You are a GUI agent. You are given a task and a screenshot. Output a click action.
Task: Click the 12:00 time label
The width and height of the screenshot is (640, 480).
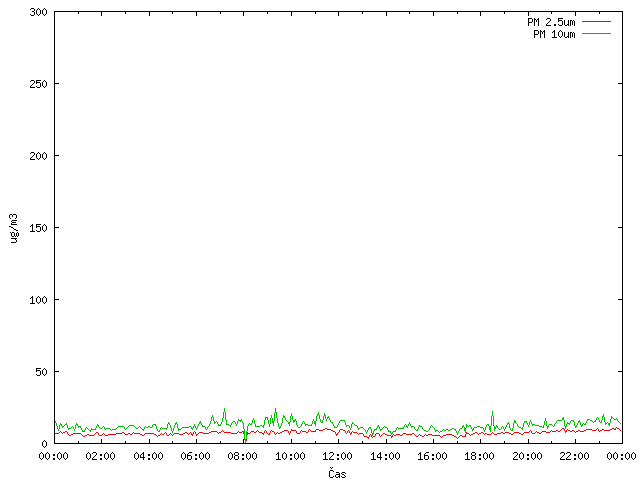click(x=337, y=456)
